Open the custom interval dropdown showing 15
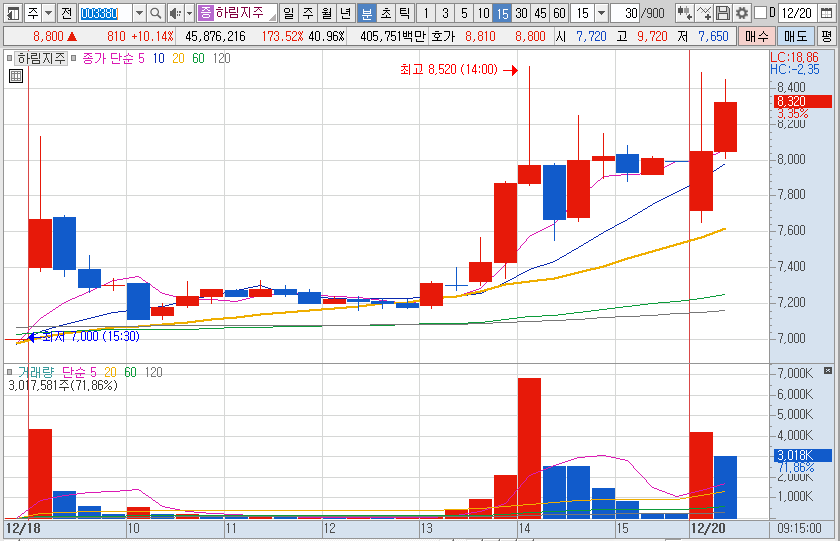The image size is (840, 541). coord(602,13)
